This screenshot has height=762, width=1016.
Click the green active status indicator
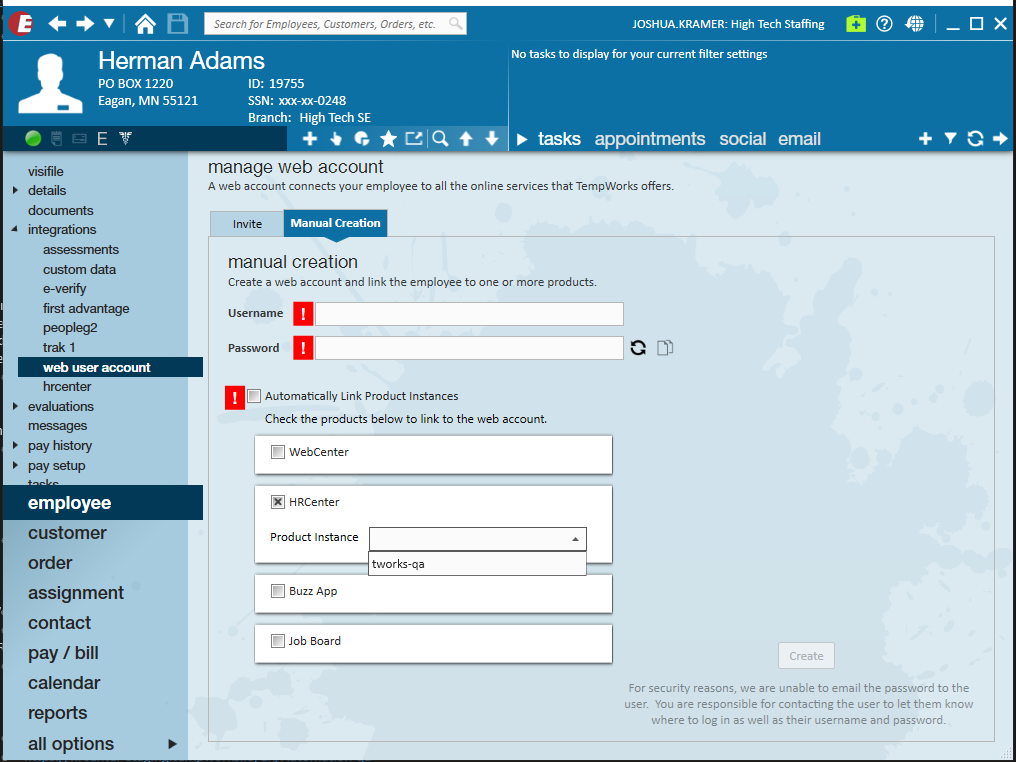(33, 138)
